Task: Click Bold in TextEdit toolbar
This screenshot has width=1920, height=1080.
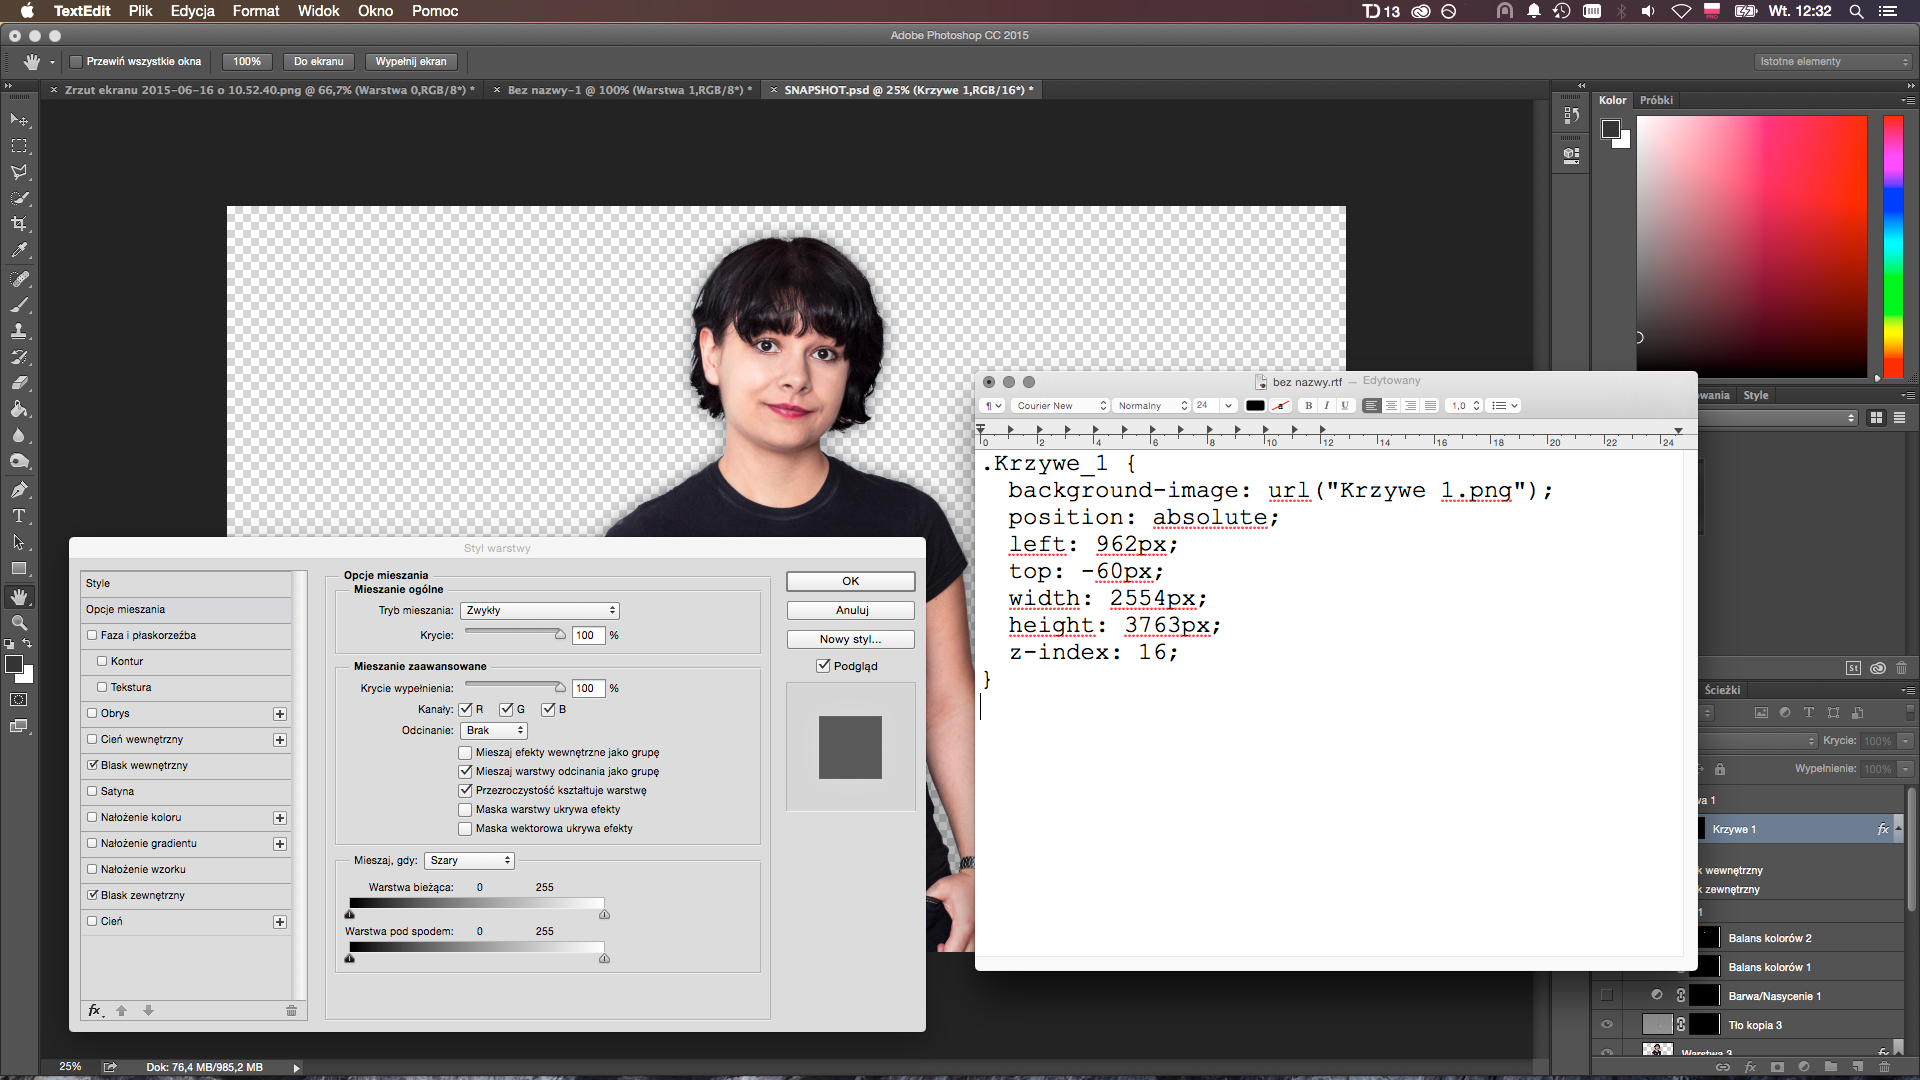Action: (1308, 406)
